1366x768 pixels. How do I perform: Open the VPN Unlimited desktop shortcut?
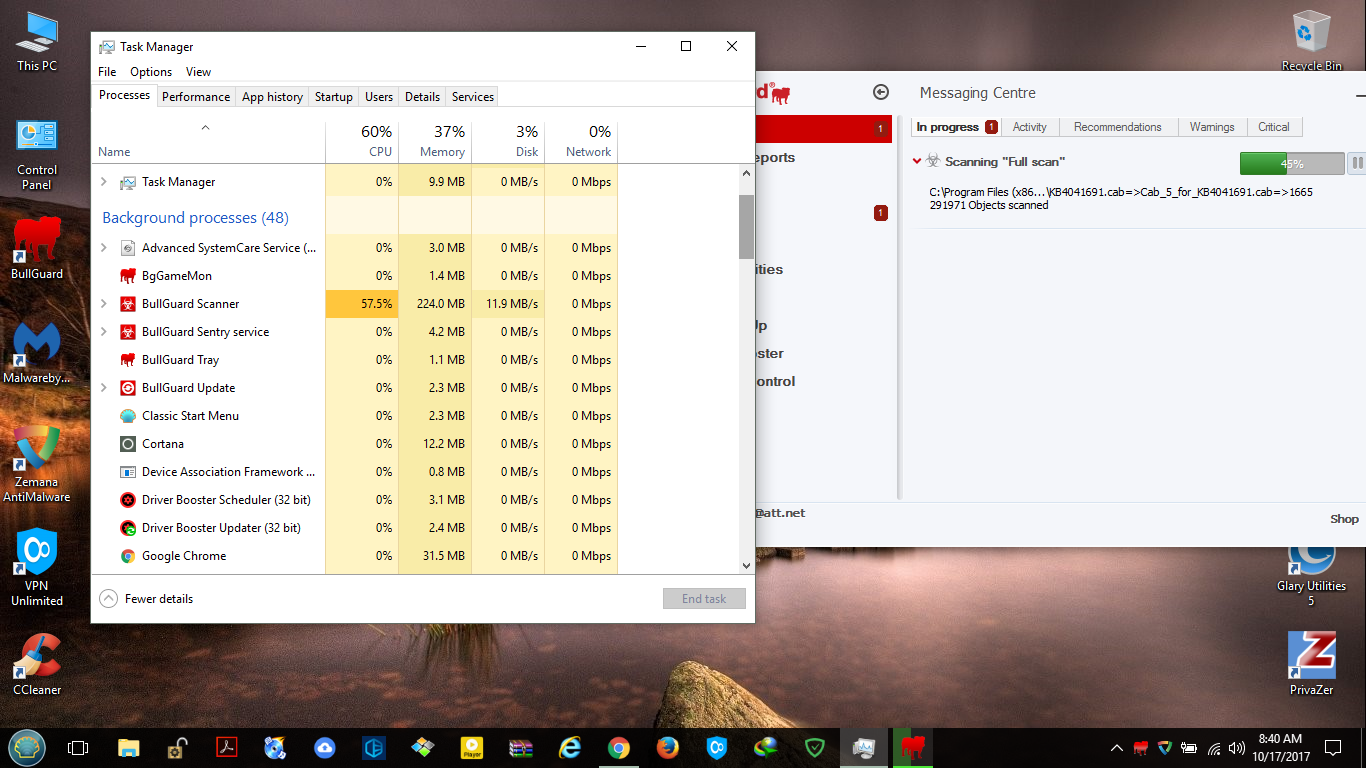coord(37,568)
